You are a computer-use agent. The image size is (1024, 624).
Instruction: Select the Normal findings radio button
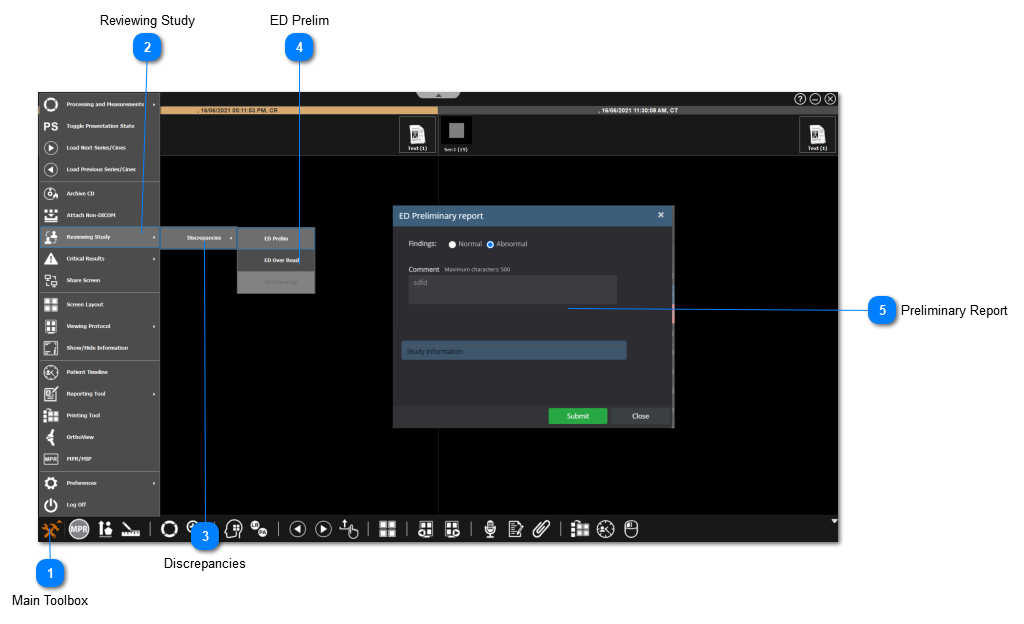453,244
